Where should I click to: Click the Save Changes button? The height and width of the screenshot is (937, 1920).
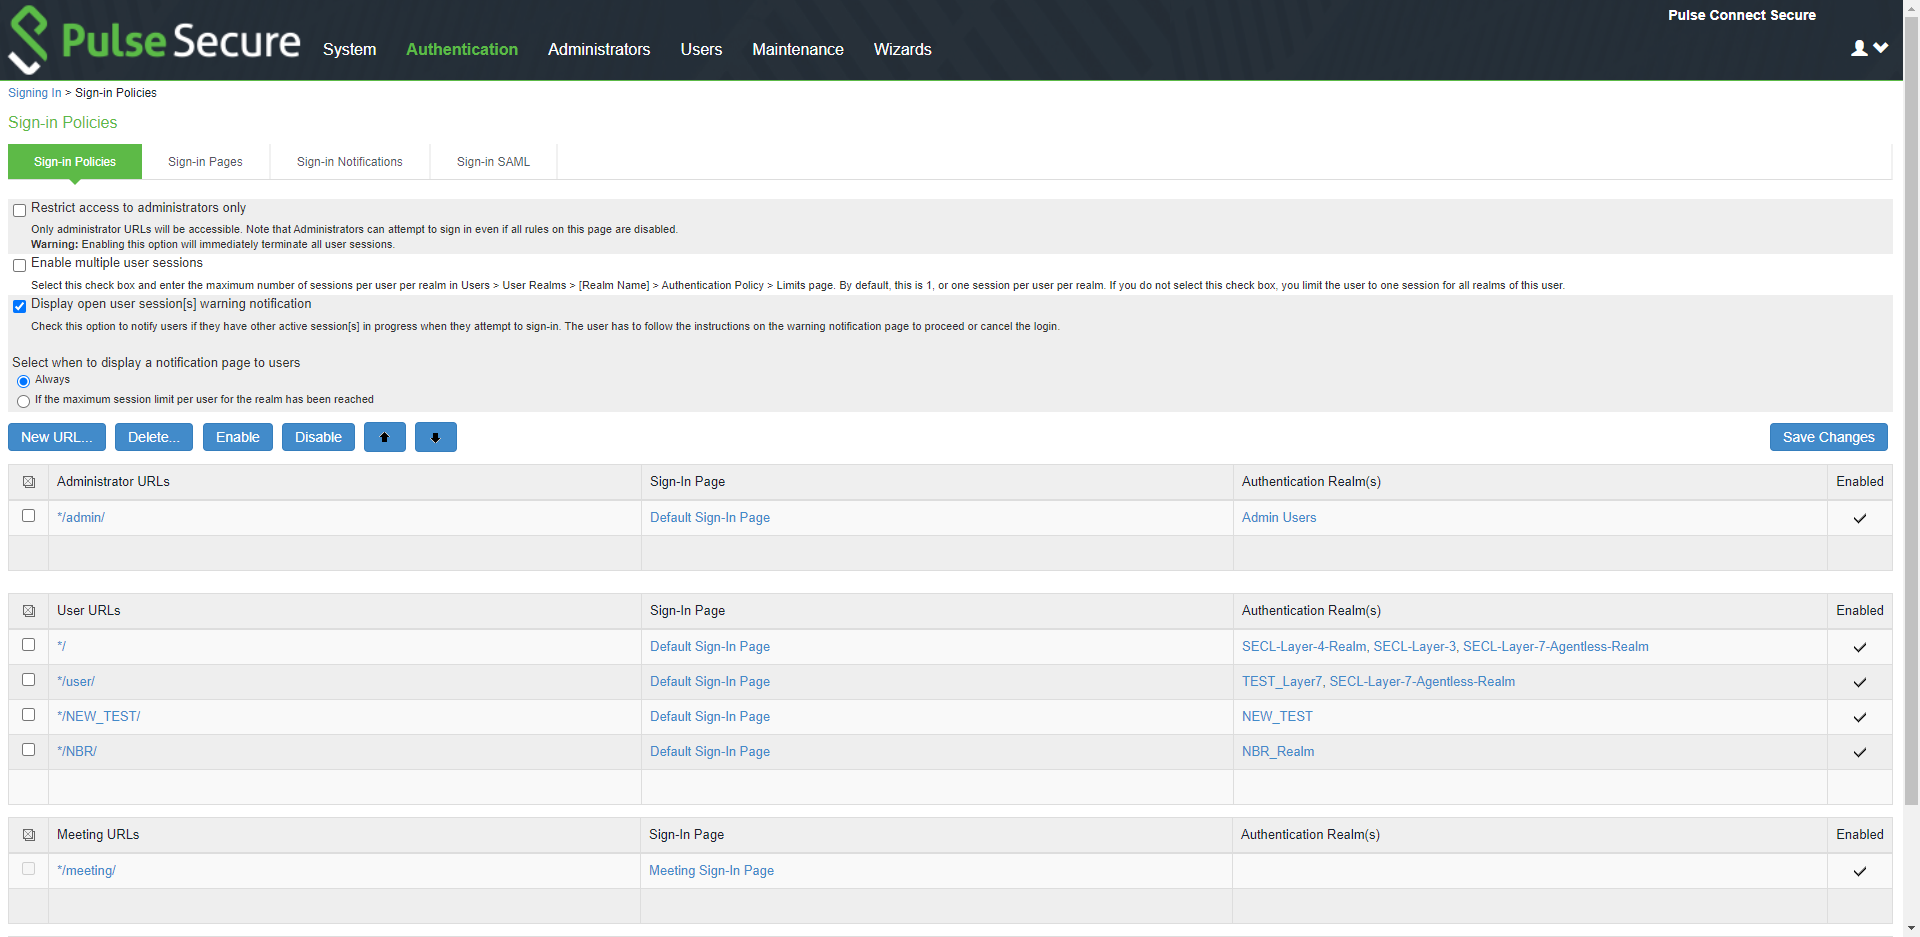coord(1828,438)
